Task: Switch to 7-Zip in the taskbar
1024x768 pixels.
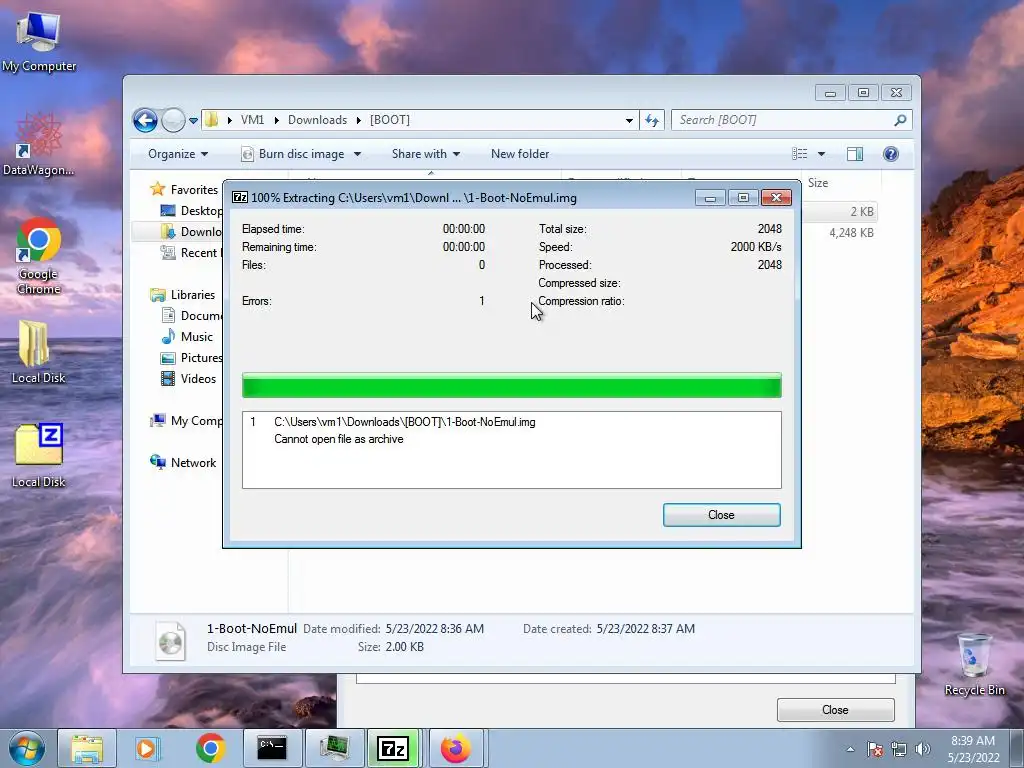Action: 394,748
